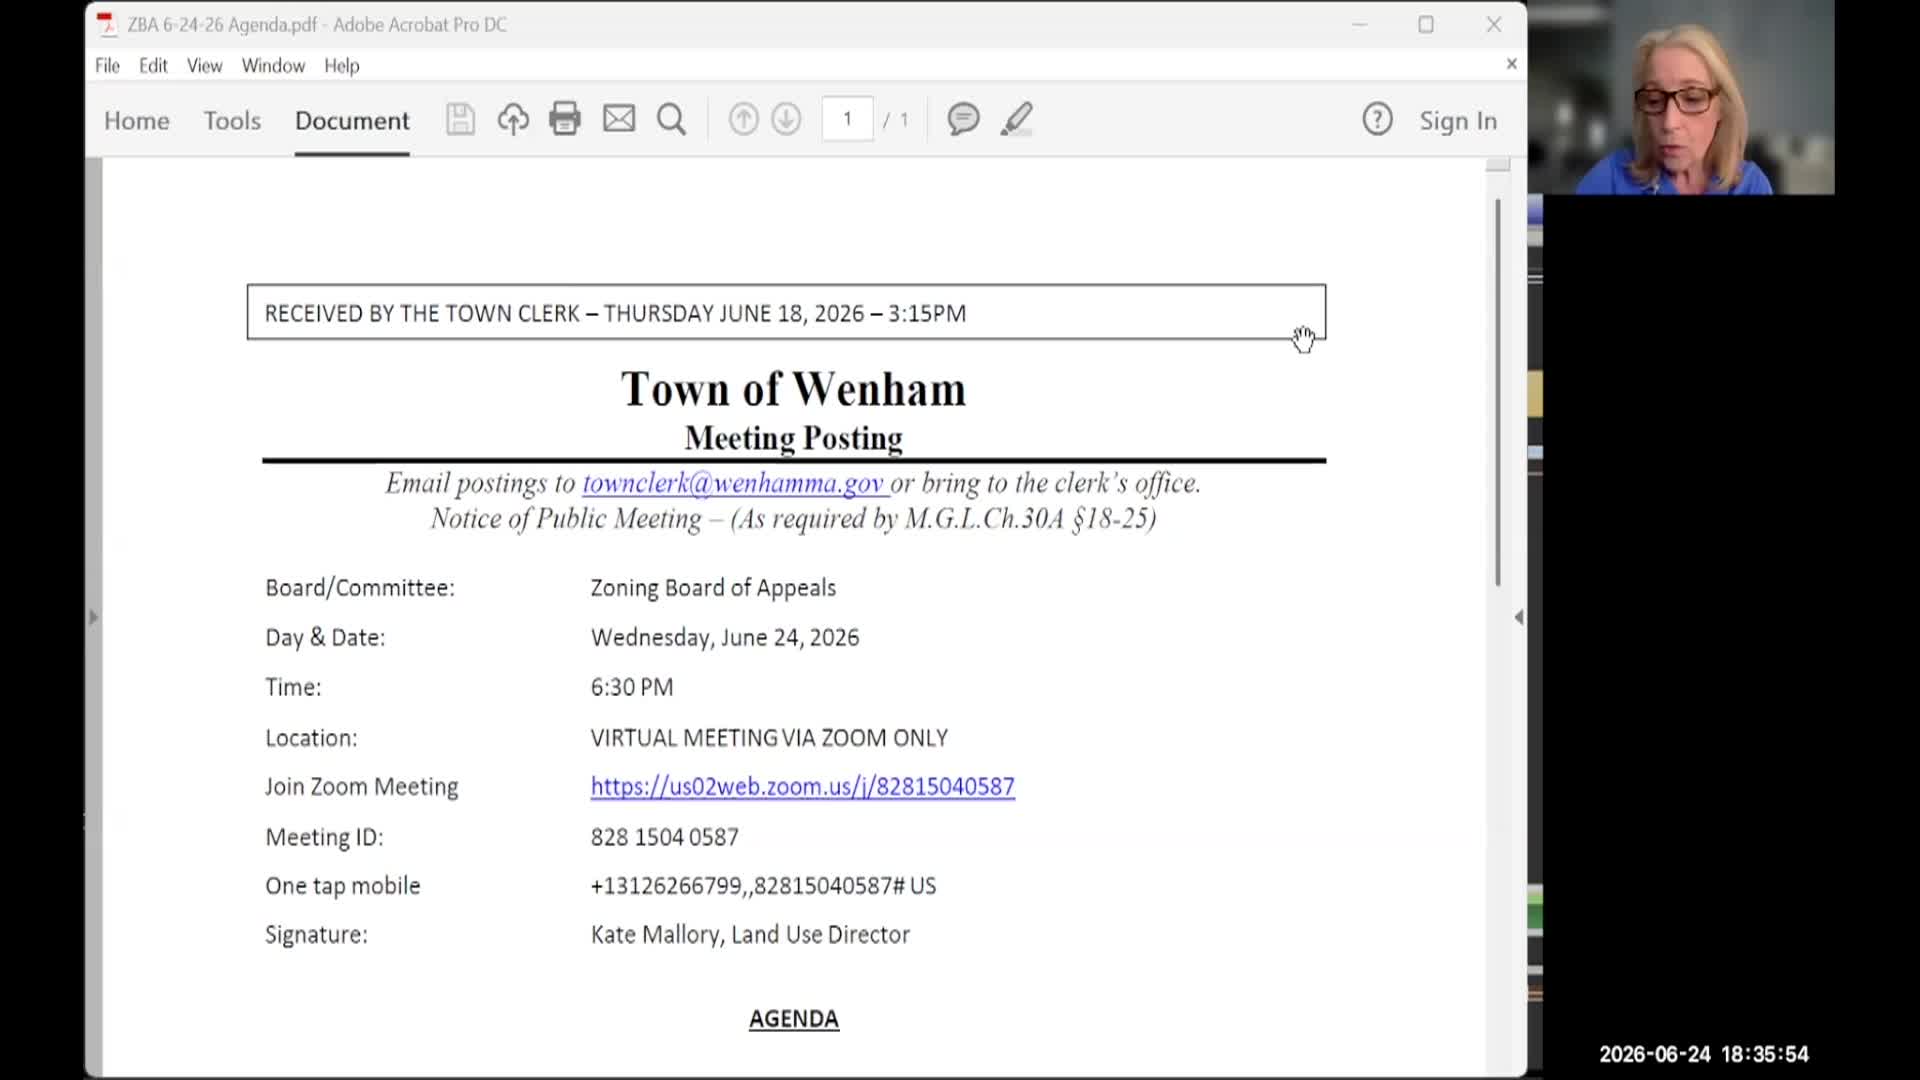Open the Zoom meeting URL link
This screenshot has height=1080, width=1920.
tap(802, 787)
